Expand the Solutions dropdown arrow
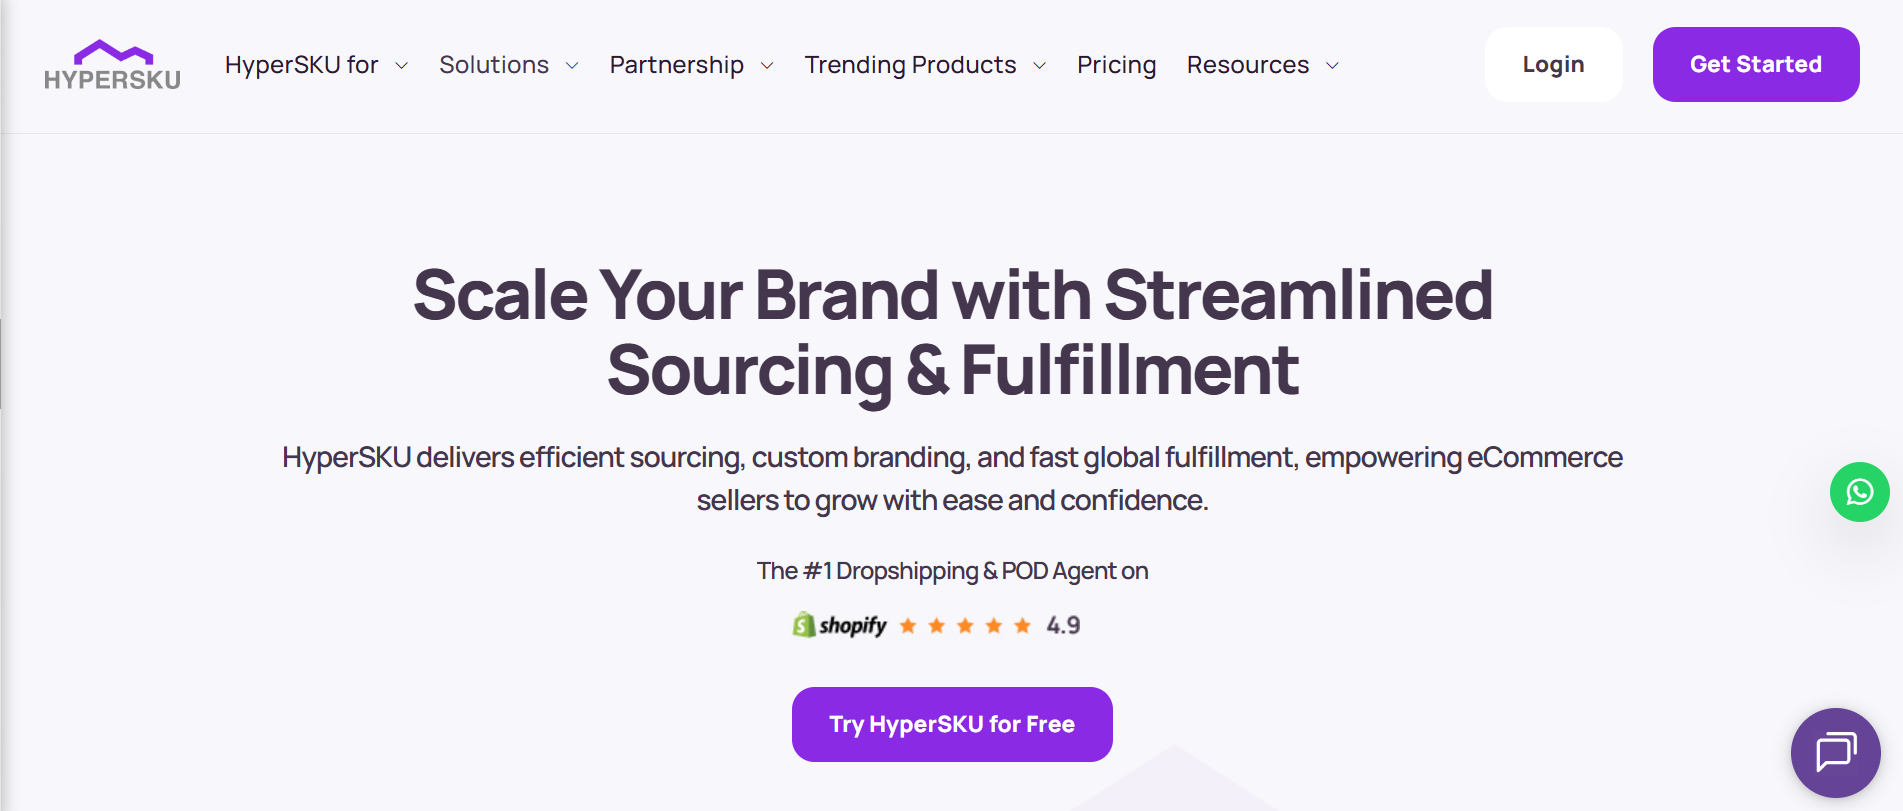 572,66
